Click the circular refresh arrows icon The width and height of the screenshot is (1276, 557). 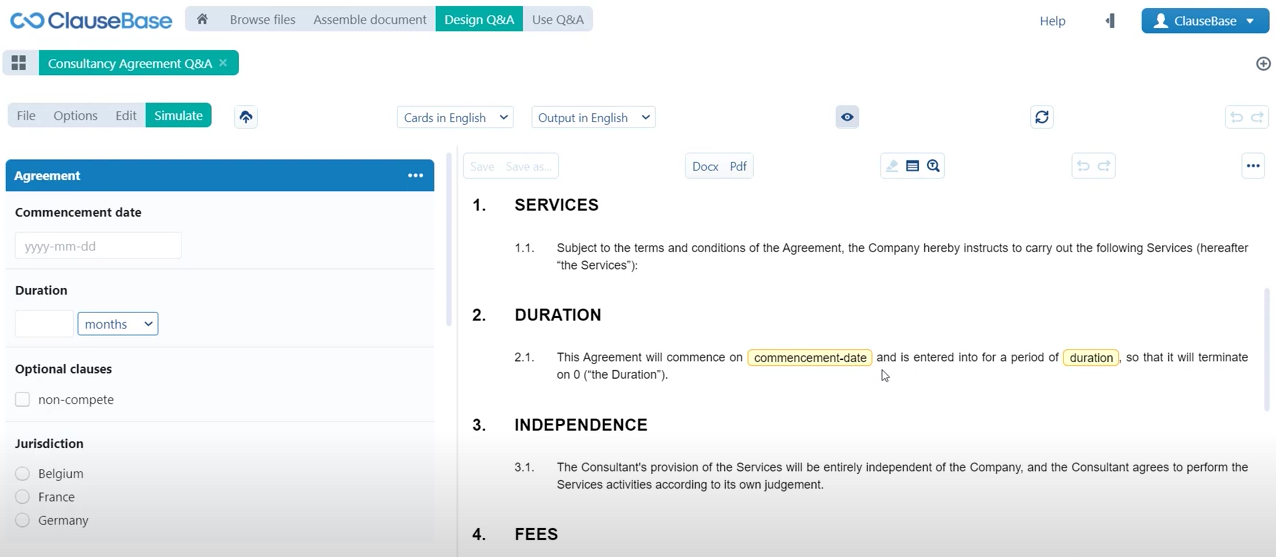point(1042,117)
